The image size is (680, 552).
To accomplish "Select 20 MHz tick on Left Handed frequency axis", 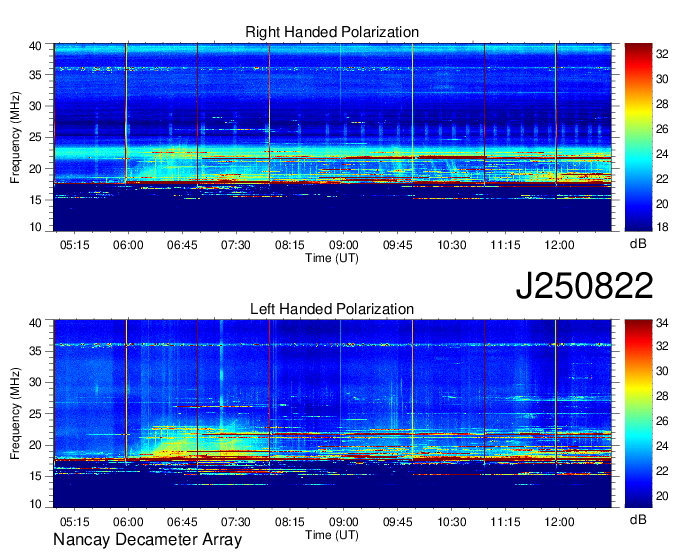I will tap(36, 445).
